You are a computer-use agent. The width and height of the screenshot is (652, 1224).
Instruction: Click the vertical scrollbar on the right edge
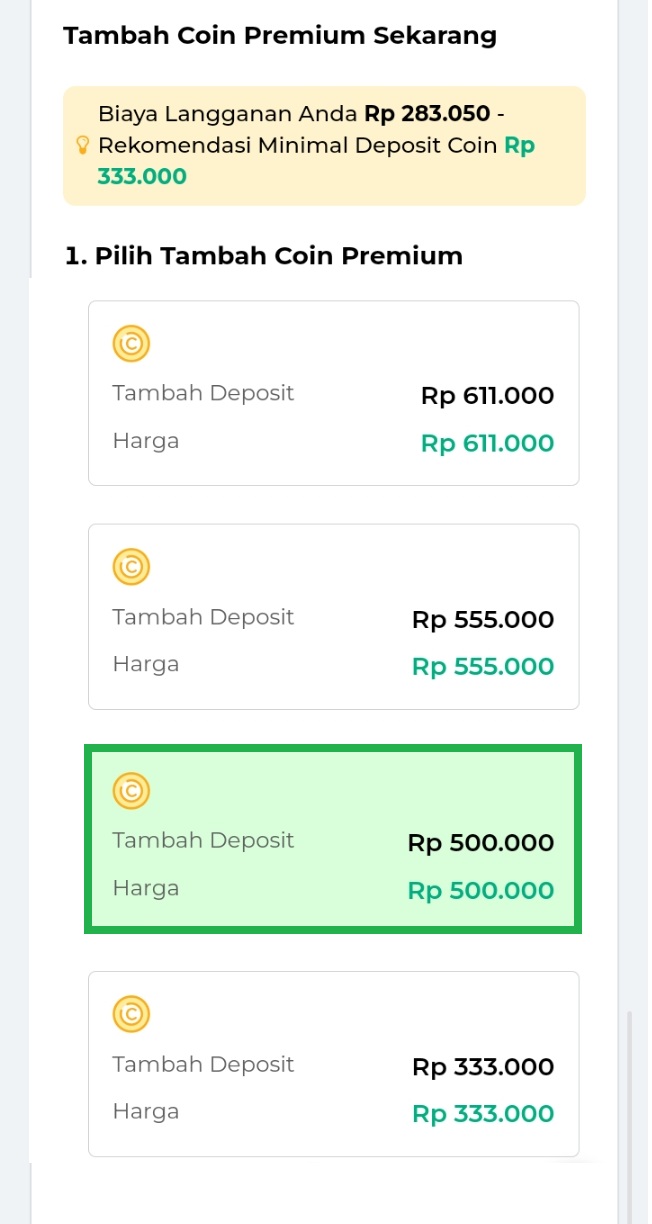click(x=629, y=1110)
